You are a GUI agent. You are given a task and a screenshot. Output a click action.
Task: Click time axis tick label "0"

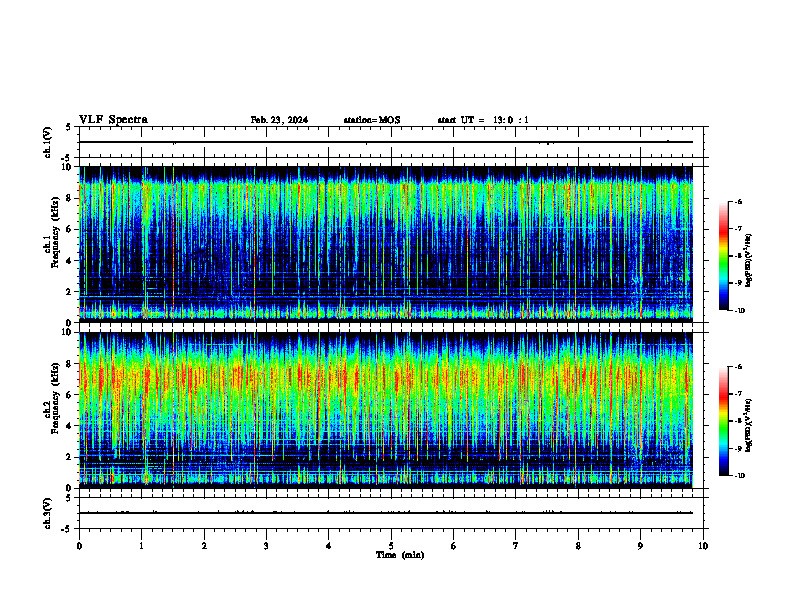pyautogui.click(x=79, y=546)
